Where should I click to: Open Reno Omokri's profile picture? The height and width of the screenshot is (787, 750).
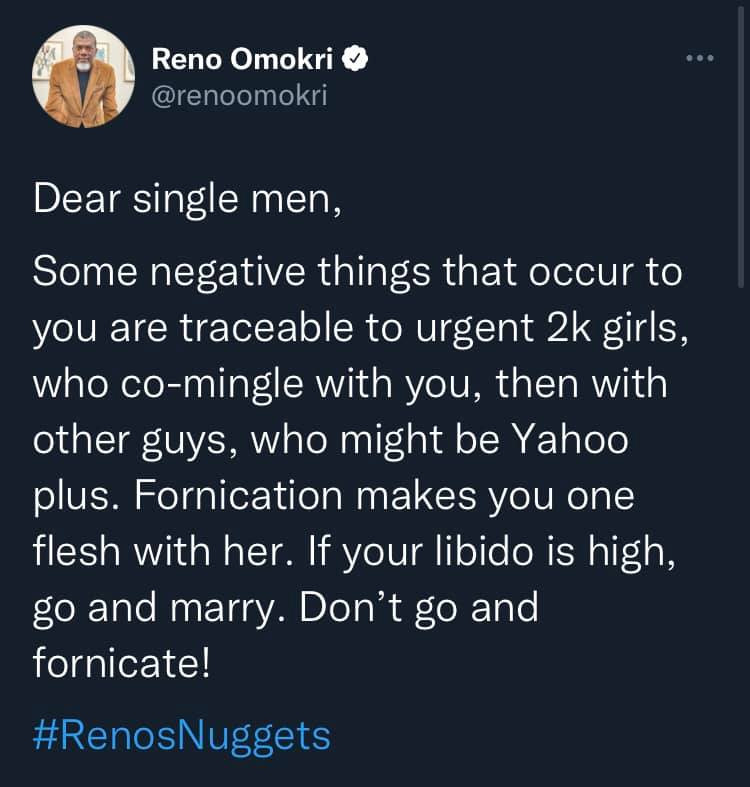coord(83,76)
